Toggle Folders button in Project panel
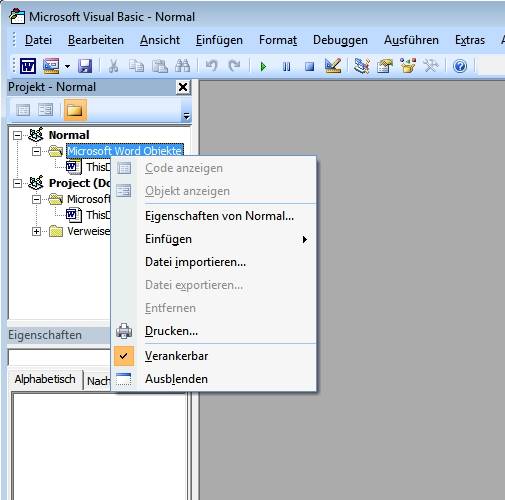The height and width of the screenshot is (500, 505). [x=75, y=110]
